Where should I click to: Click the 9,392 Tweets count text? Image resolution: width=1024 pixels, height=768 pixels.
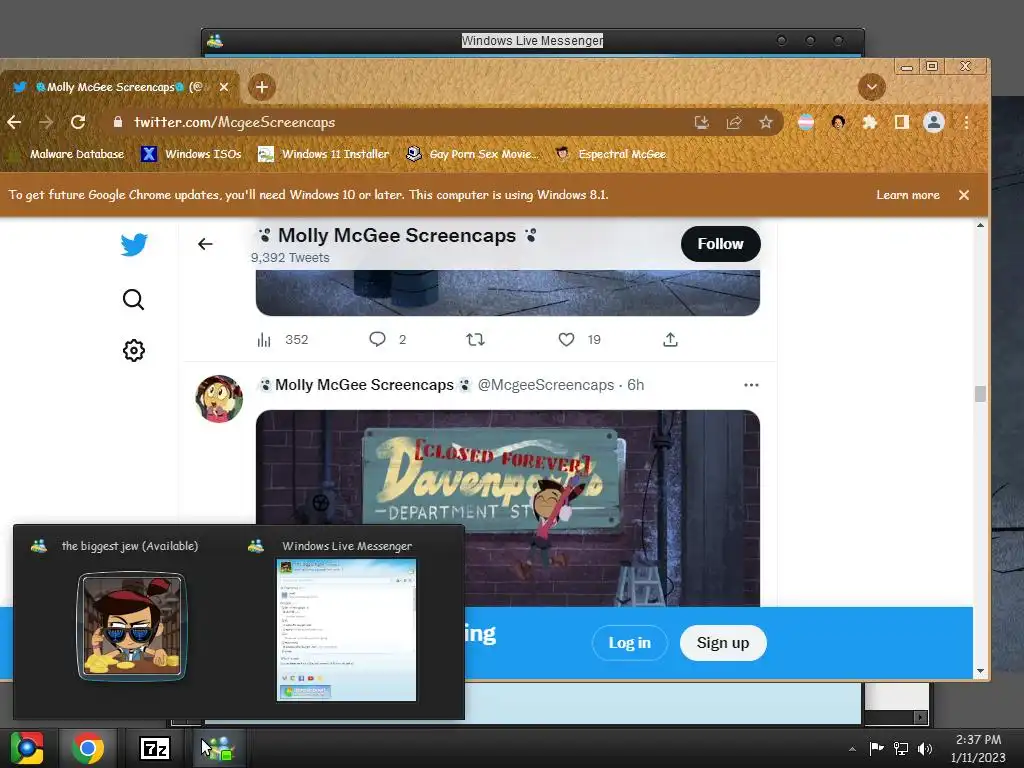pos(290,257)
